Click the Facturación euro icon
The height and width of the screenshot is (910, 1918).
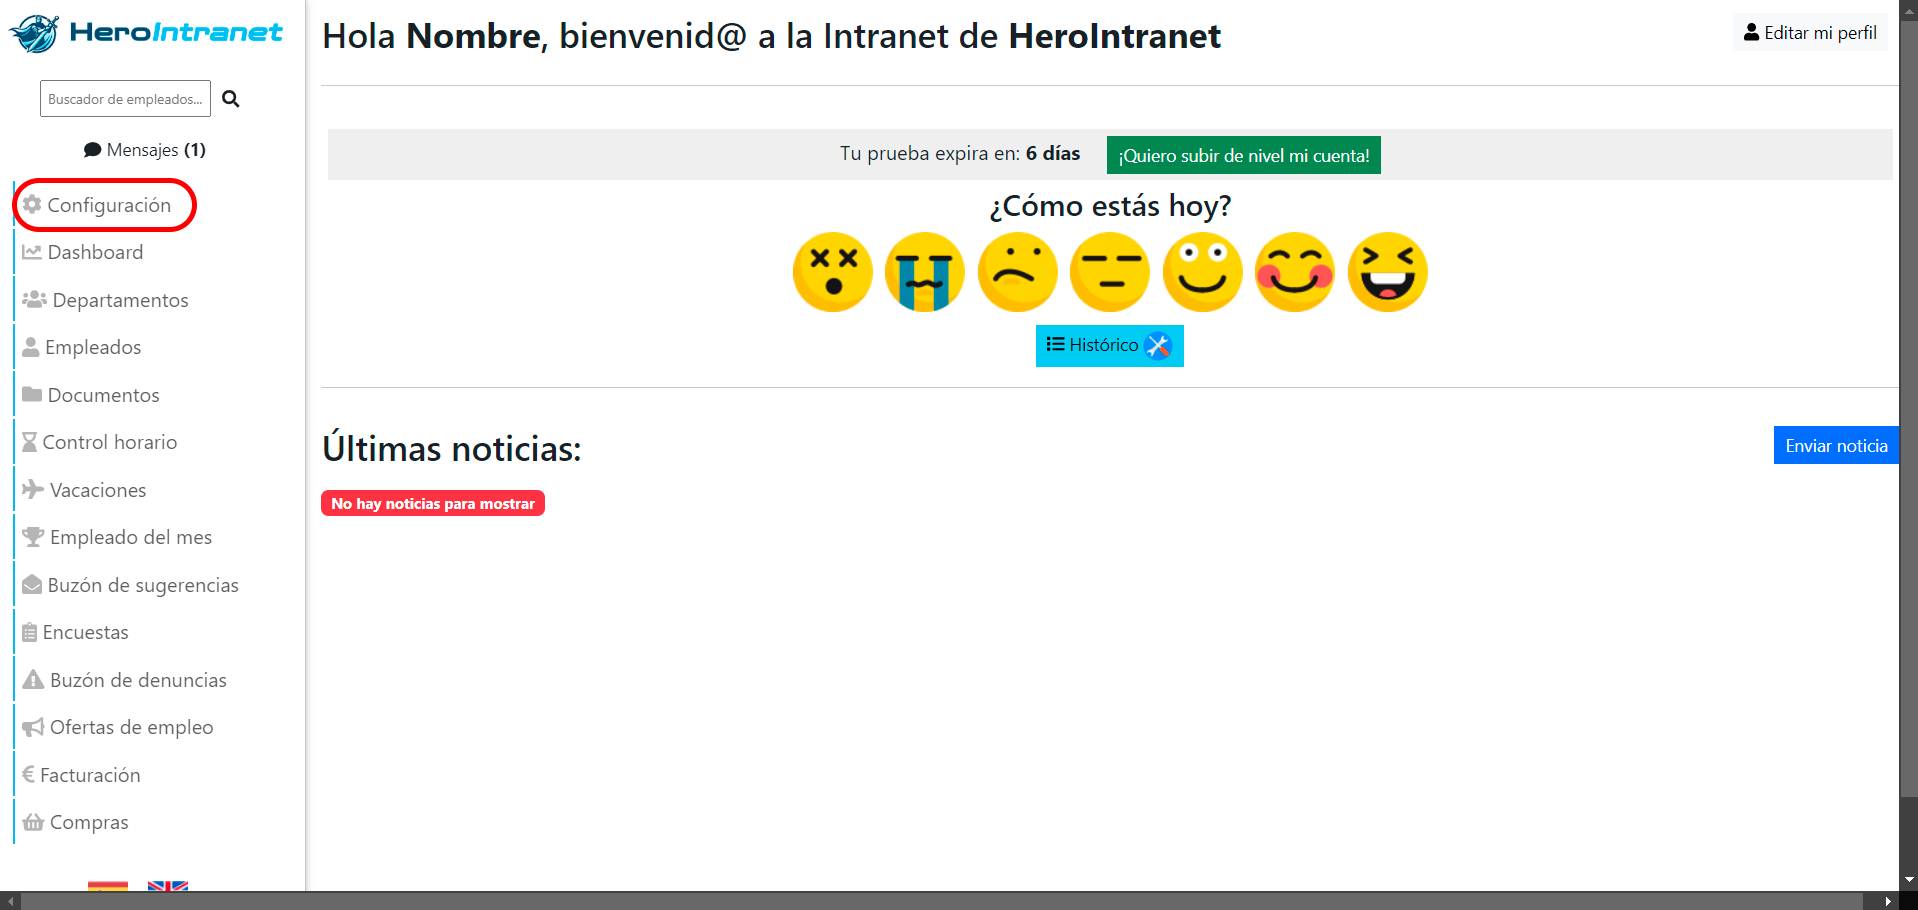(28, 774)
